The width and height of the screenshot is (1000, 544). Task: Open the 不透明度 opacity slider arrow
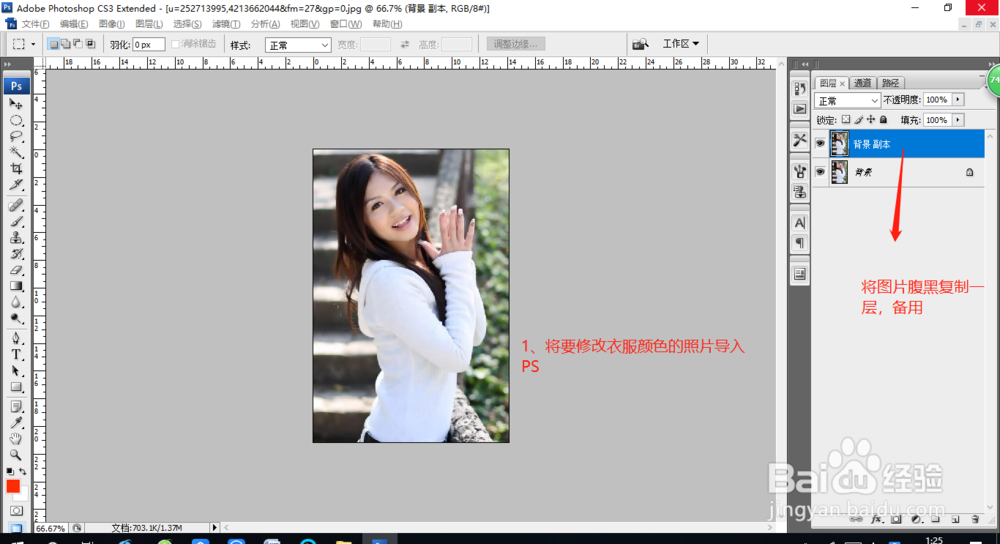[958, 99]
